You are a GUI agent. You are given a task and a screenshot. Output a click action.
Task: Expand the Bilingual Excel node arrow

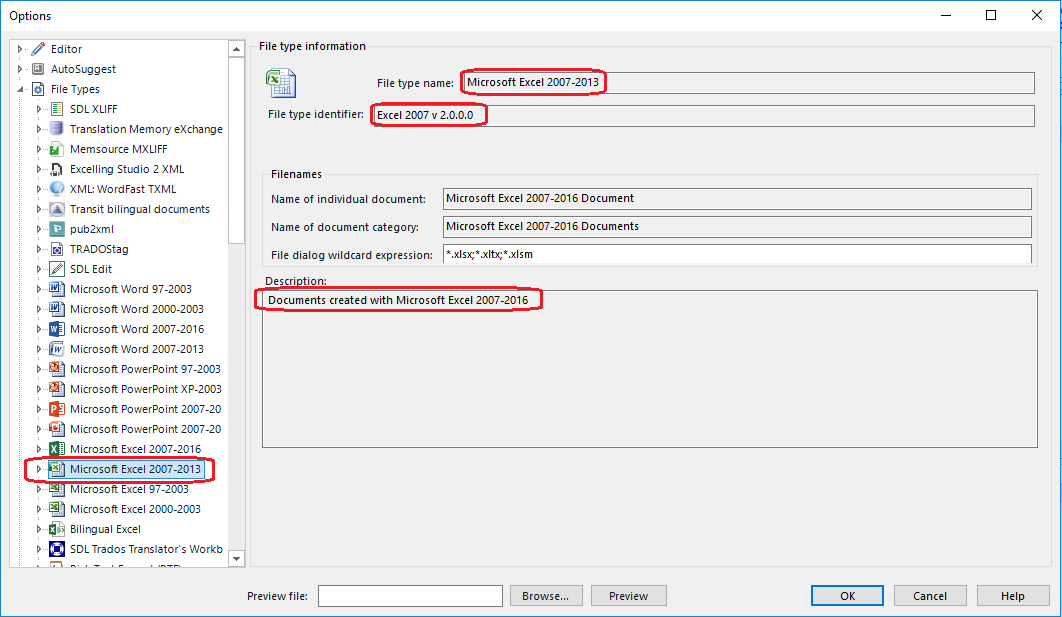39,528
